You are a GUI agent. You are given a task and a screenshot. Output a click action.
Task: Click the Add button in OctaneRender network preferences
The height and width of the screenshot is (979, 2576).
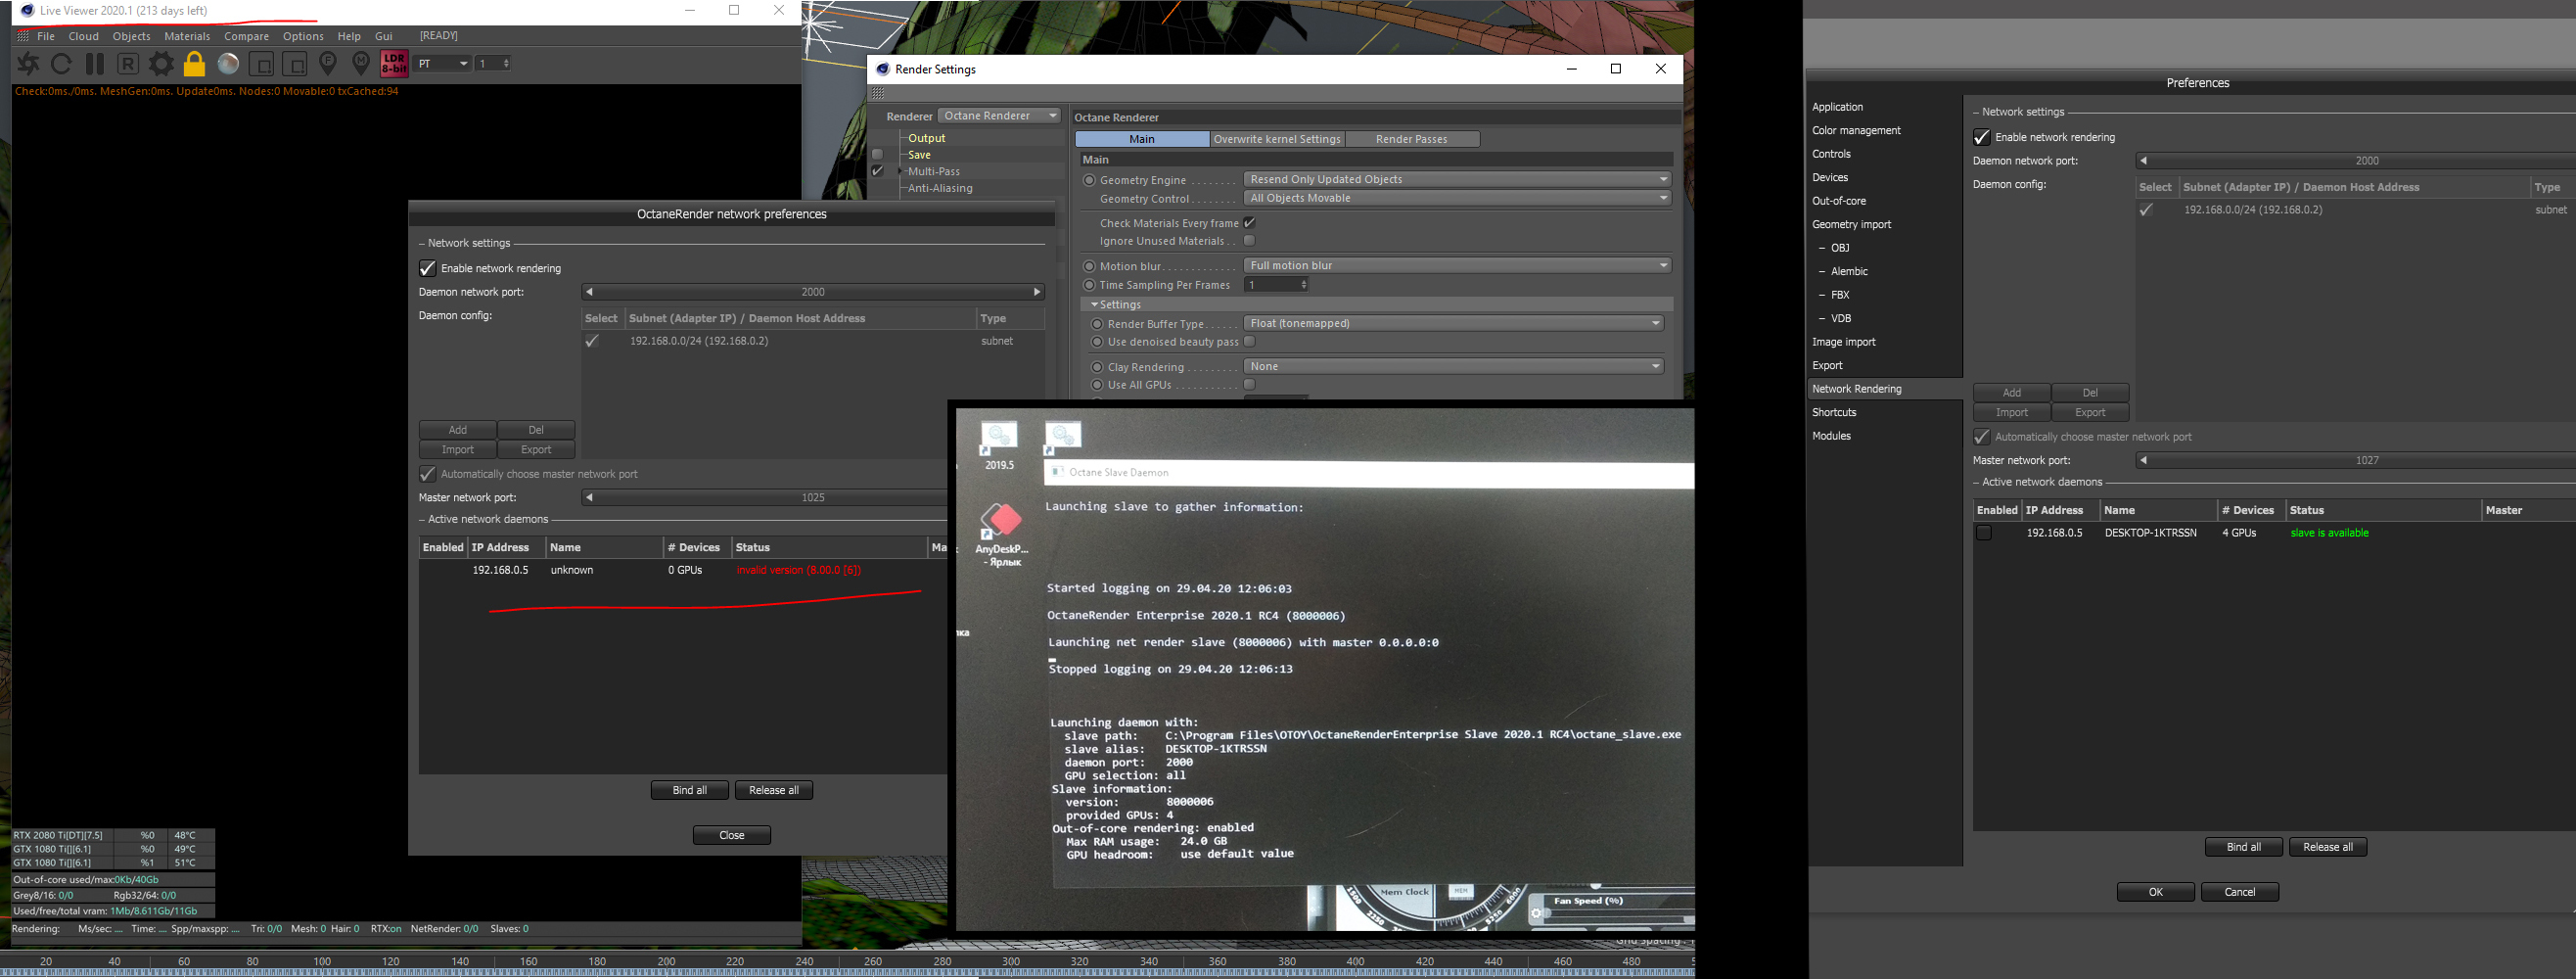click(458, 430)
